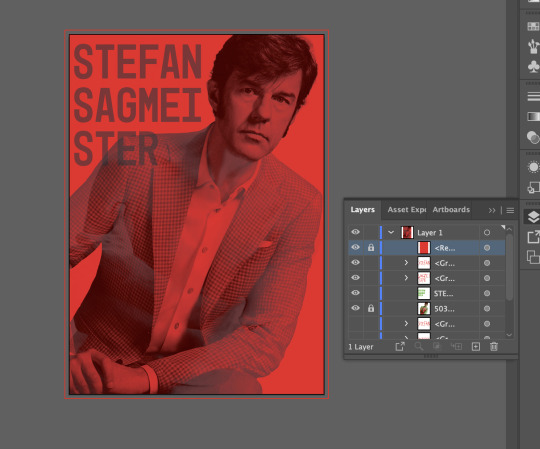Click the Layers panel scrollbar thumb
This screenshot has height=449, width=540.
(509, 267)
